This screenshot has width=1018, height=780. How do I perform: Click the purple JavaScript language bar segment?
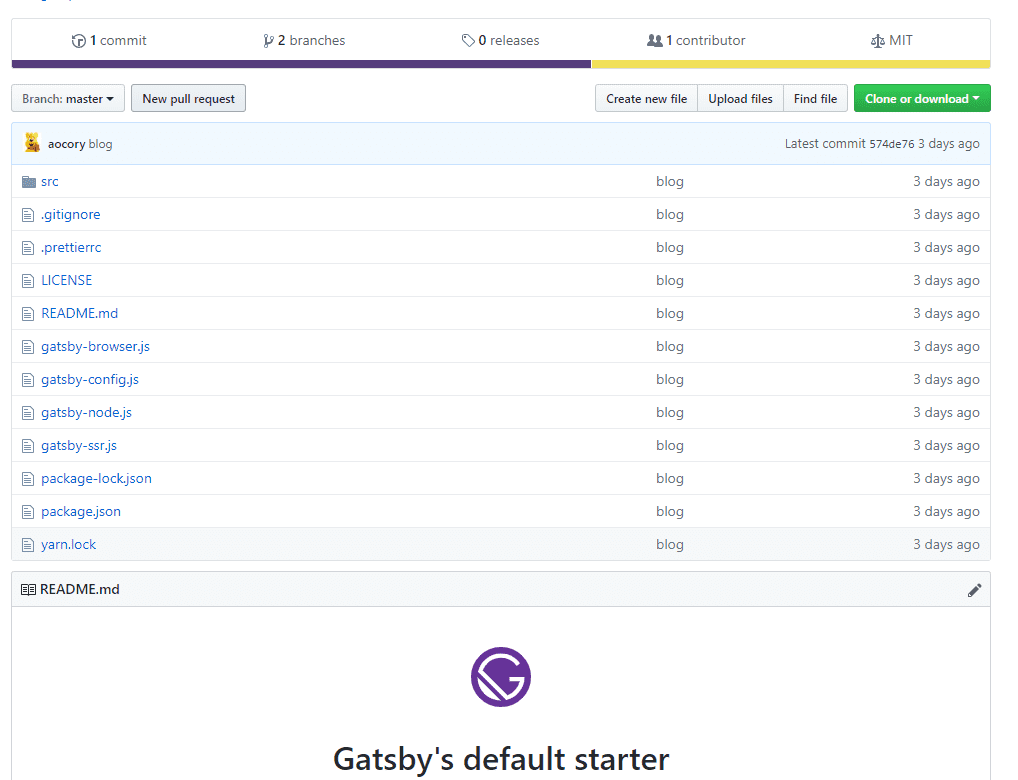pyautogui.click(x=301, y=64)
